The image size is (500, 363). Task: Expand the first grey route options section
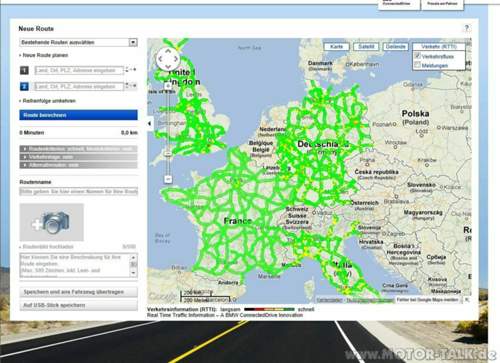click(79, 149)
